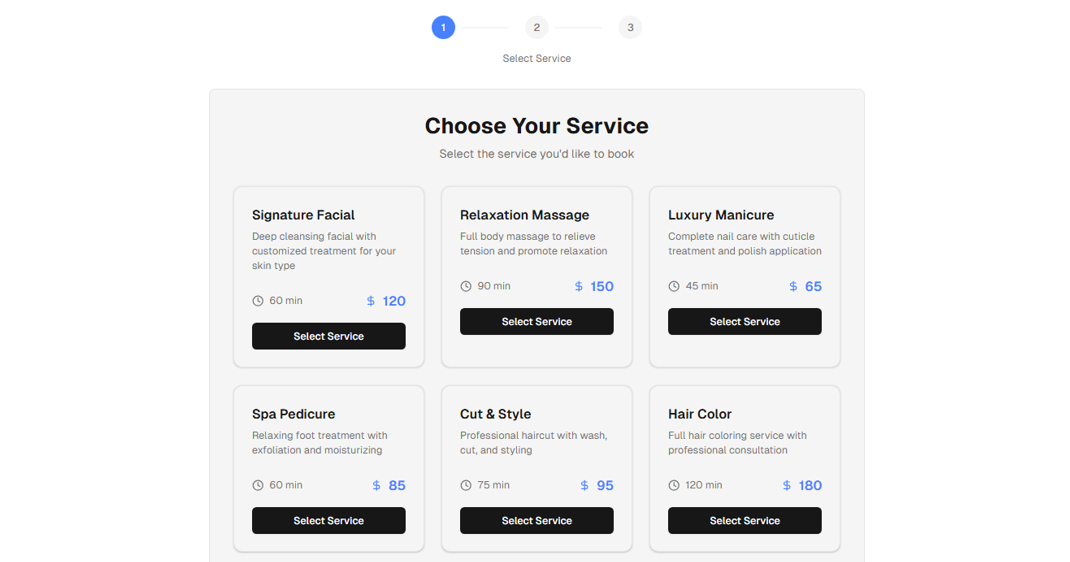Screen dimensions: 1070x562
Task: Click the dollar icon next to 85
Action: (x=376, y=486)
